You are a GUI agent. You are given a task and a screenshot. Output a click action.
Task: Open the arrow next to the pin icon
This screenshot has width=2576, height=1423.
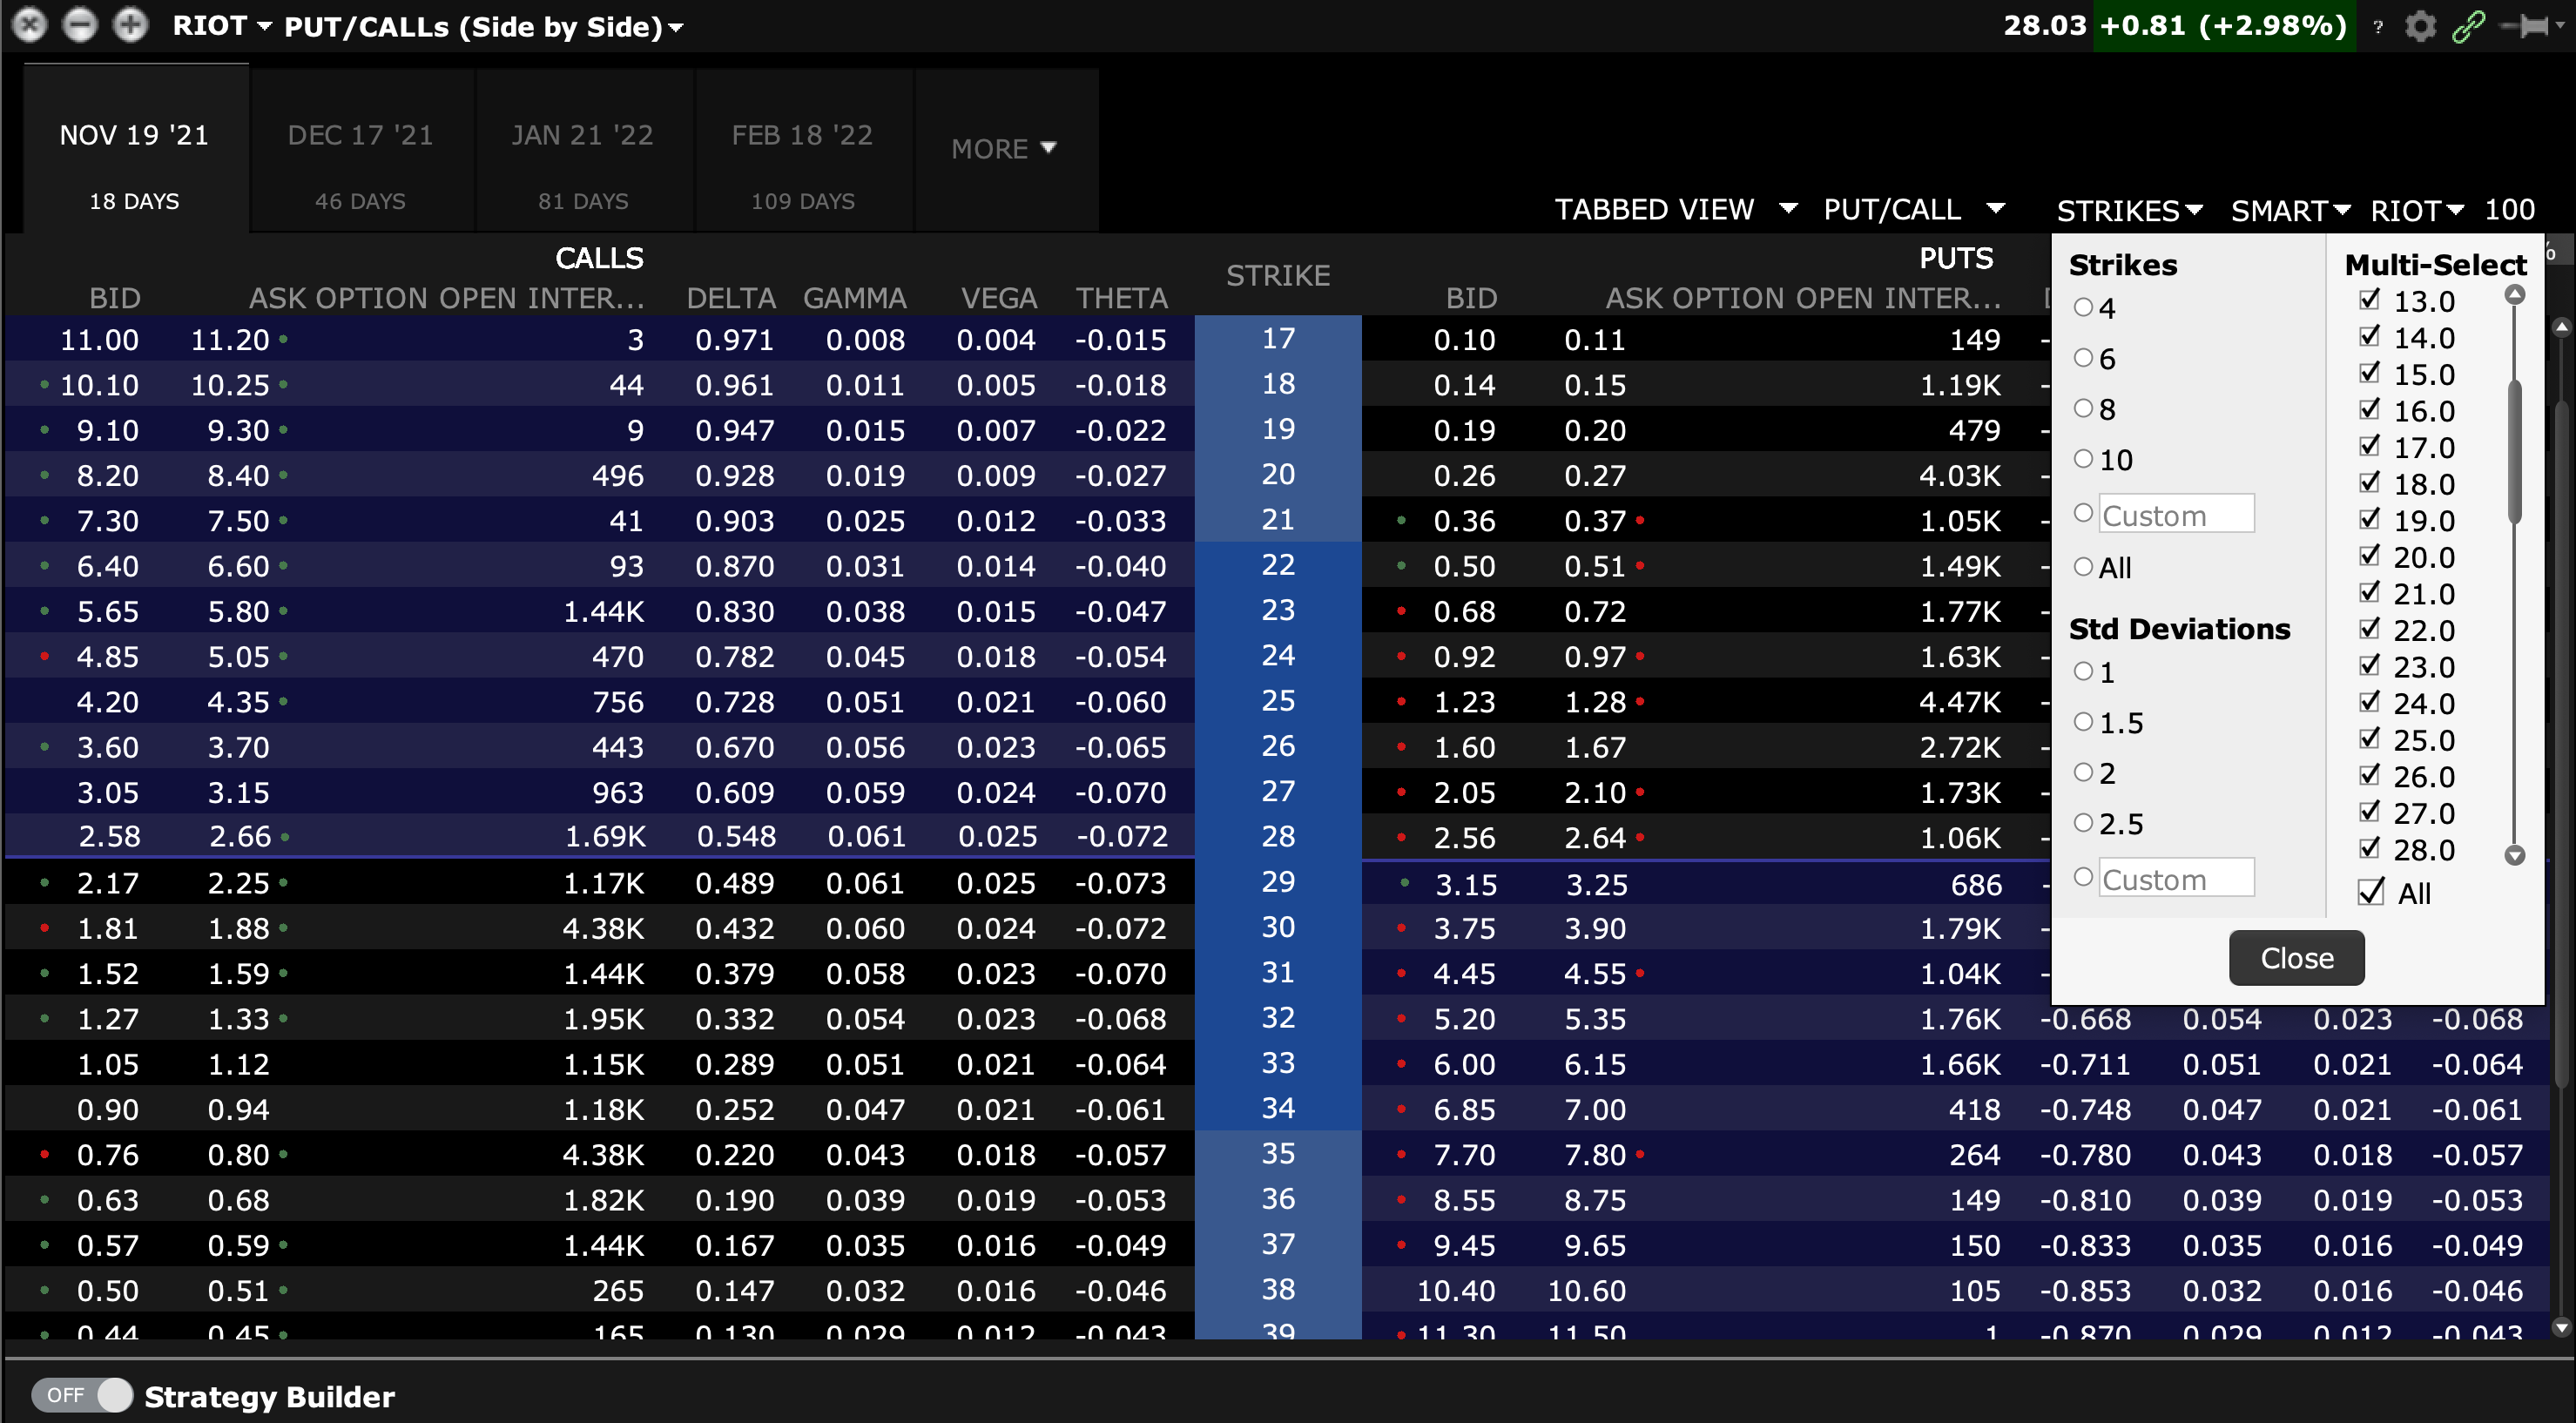point(2560,26)
